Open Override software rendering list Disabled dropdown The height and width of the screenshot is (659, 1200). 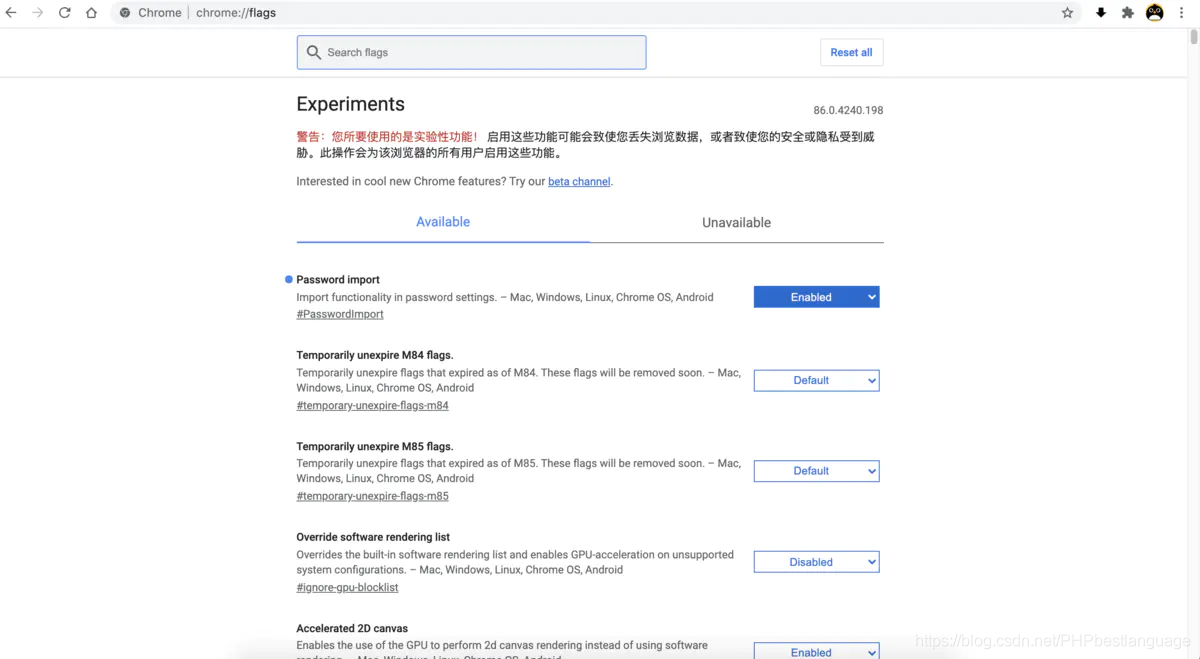tap(816, 562)
